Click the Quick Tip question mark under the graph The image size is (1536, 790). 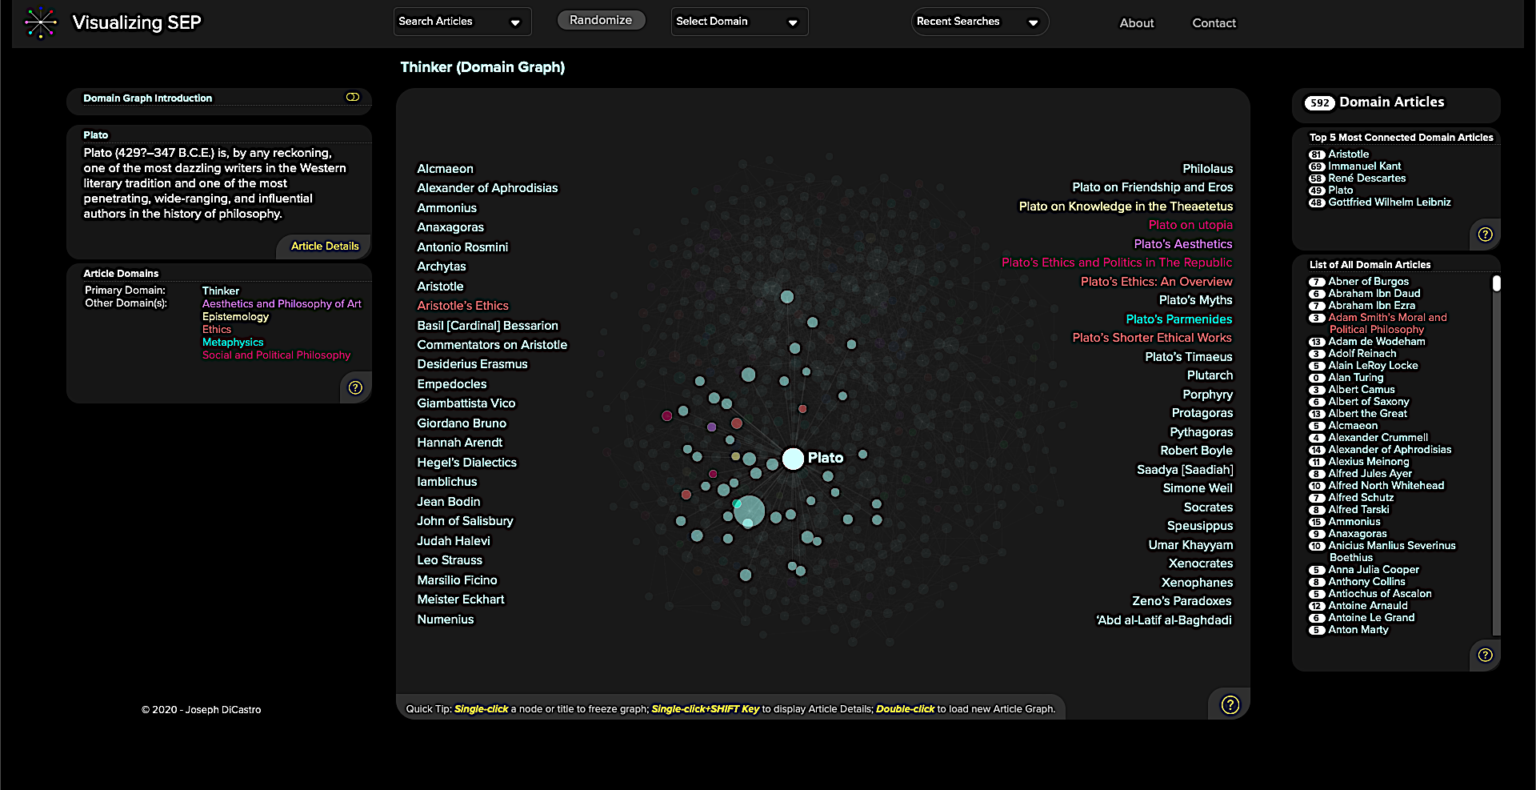[1229, 703]
